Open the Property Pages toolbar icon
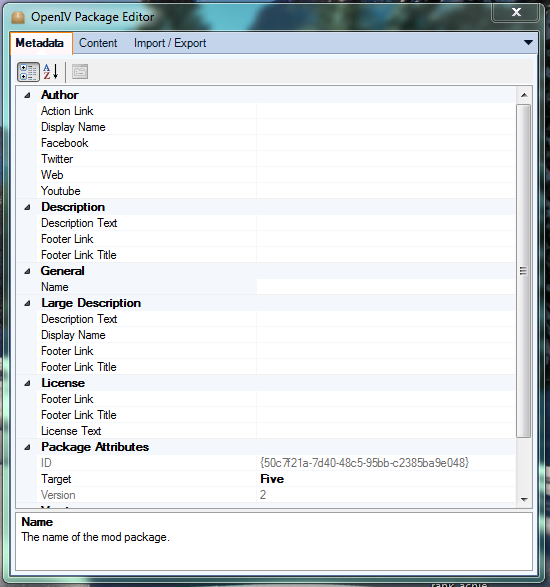550x587 pixels. (80, 72)
